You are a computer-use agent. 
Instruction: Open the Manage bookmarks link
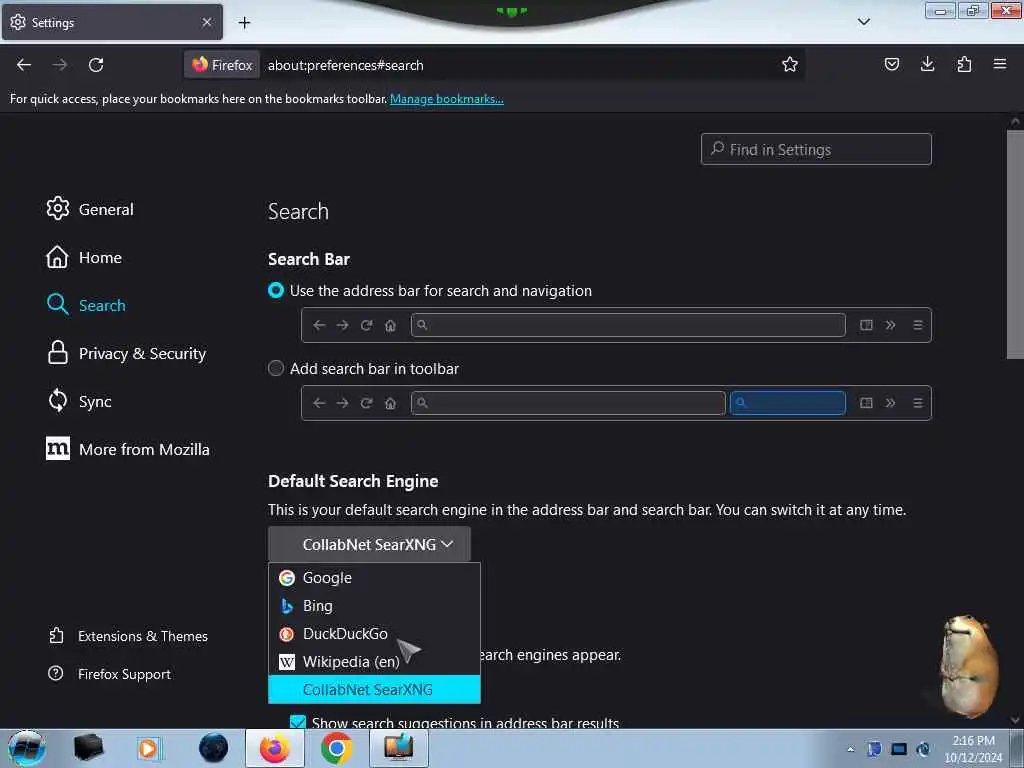click(447, 99)
